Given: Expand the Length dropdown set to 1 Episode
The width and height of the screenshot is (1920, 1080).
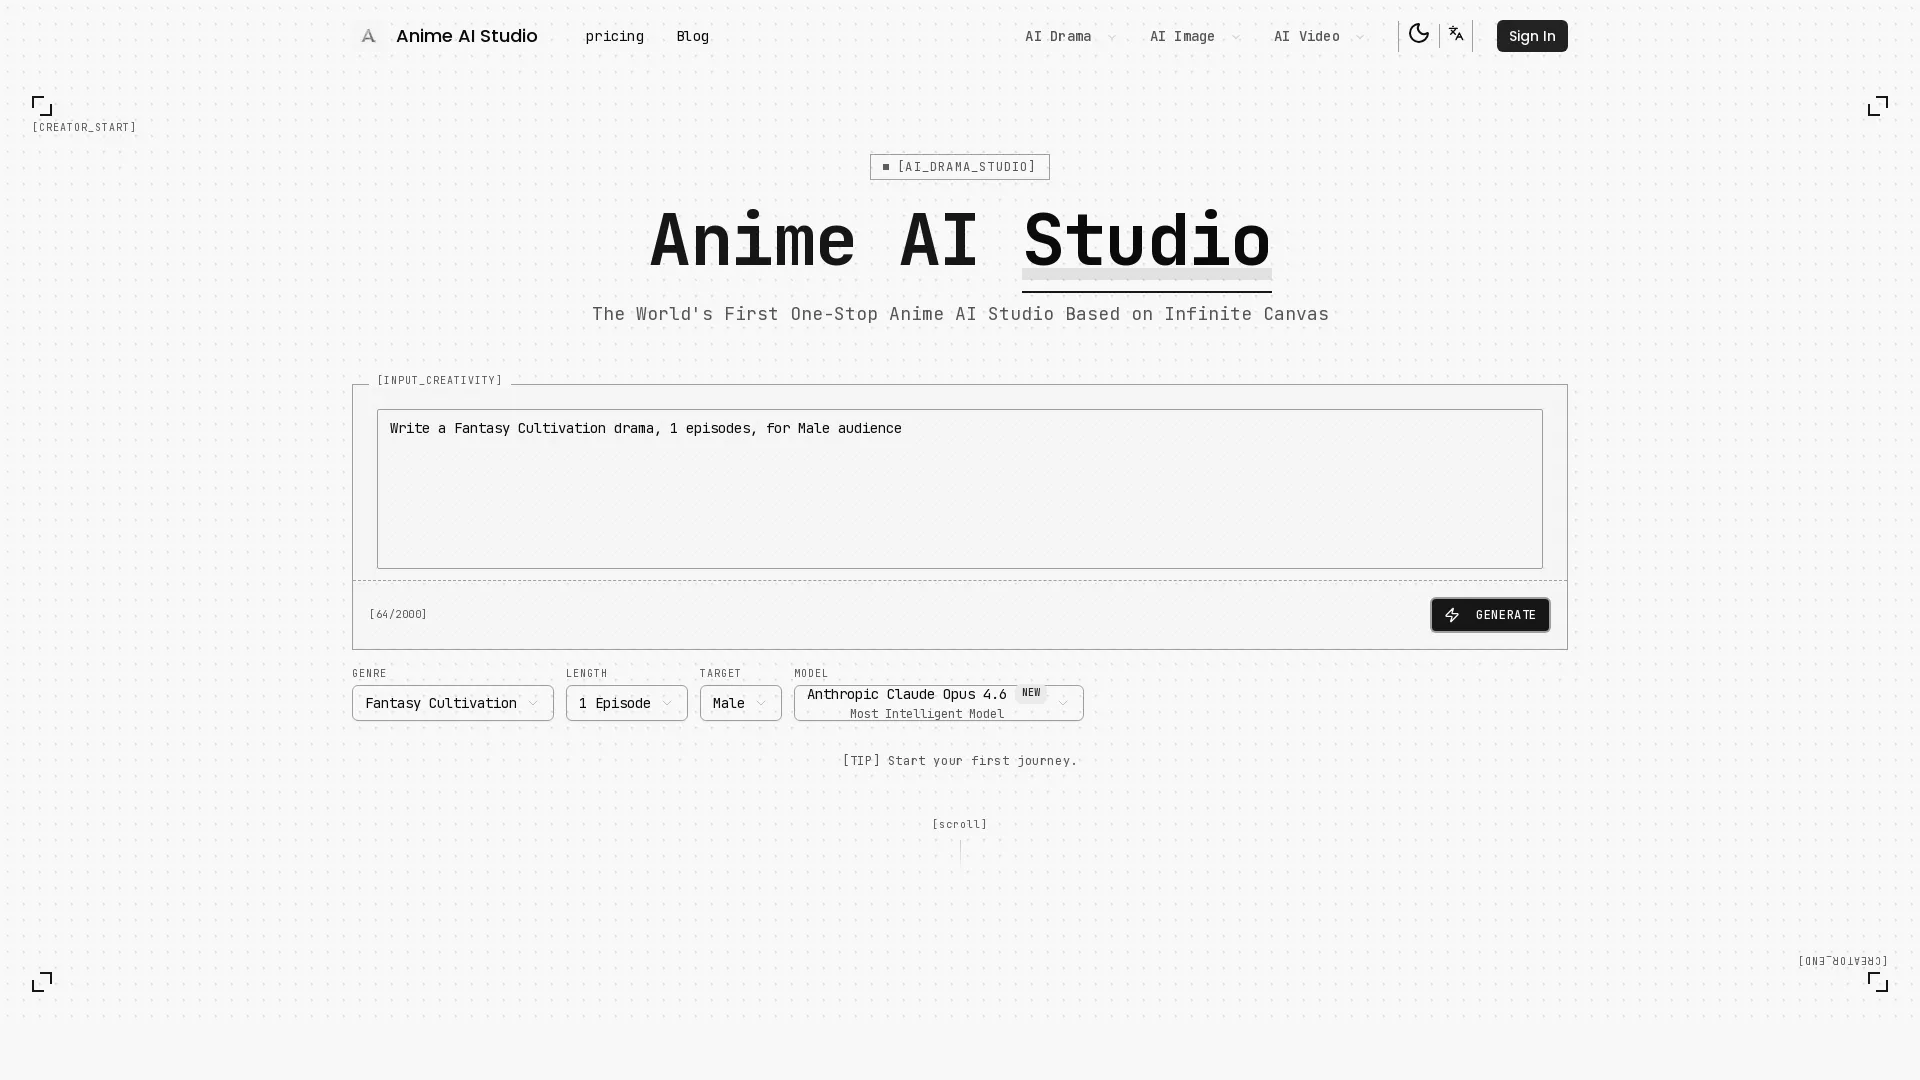Looking at the screenshot, I should [626, 703].
